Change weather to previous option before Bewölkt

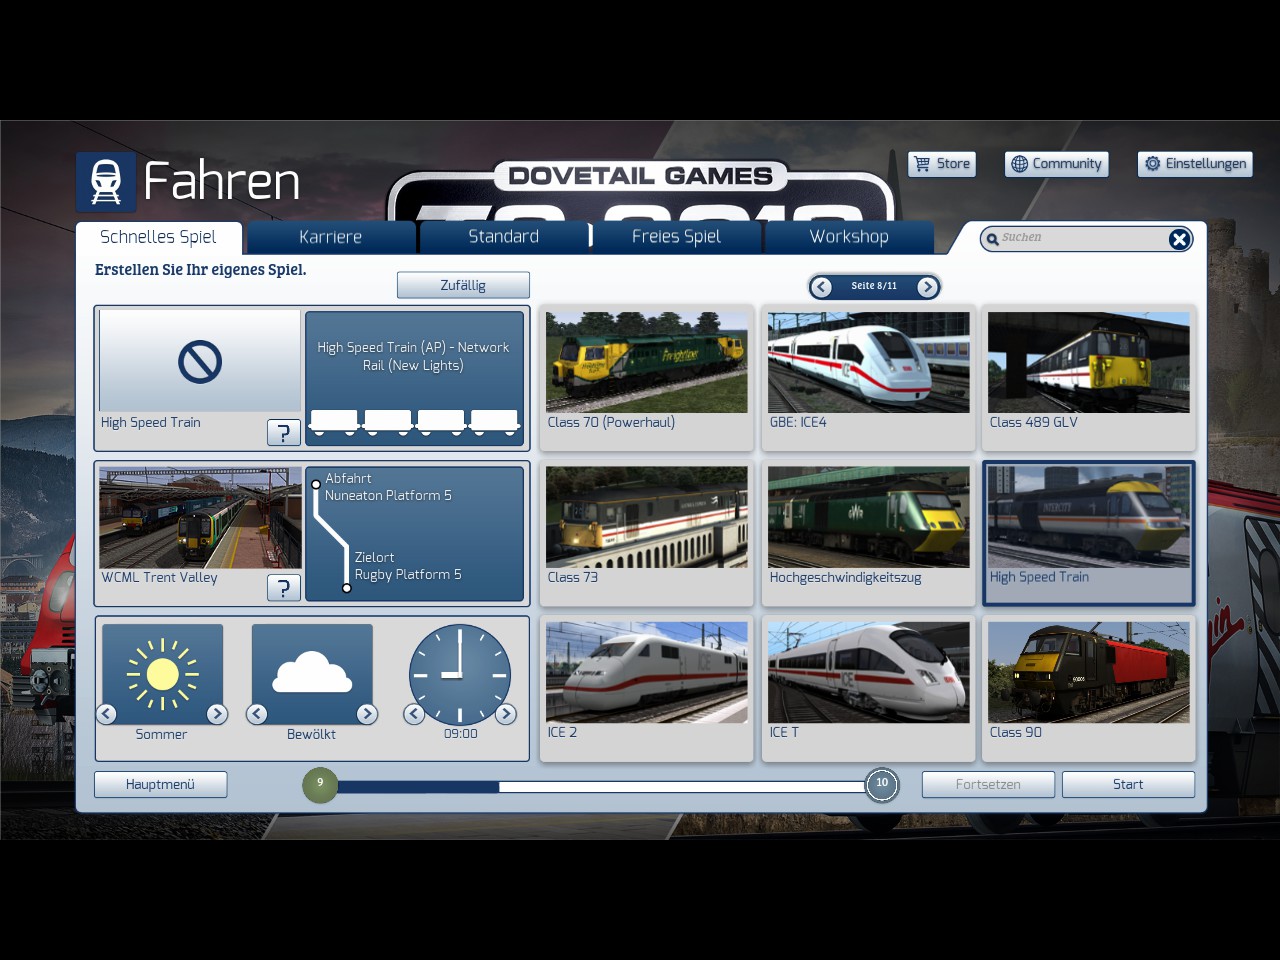pyautogui.click(x=257, y=714)
